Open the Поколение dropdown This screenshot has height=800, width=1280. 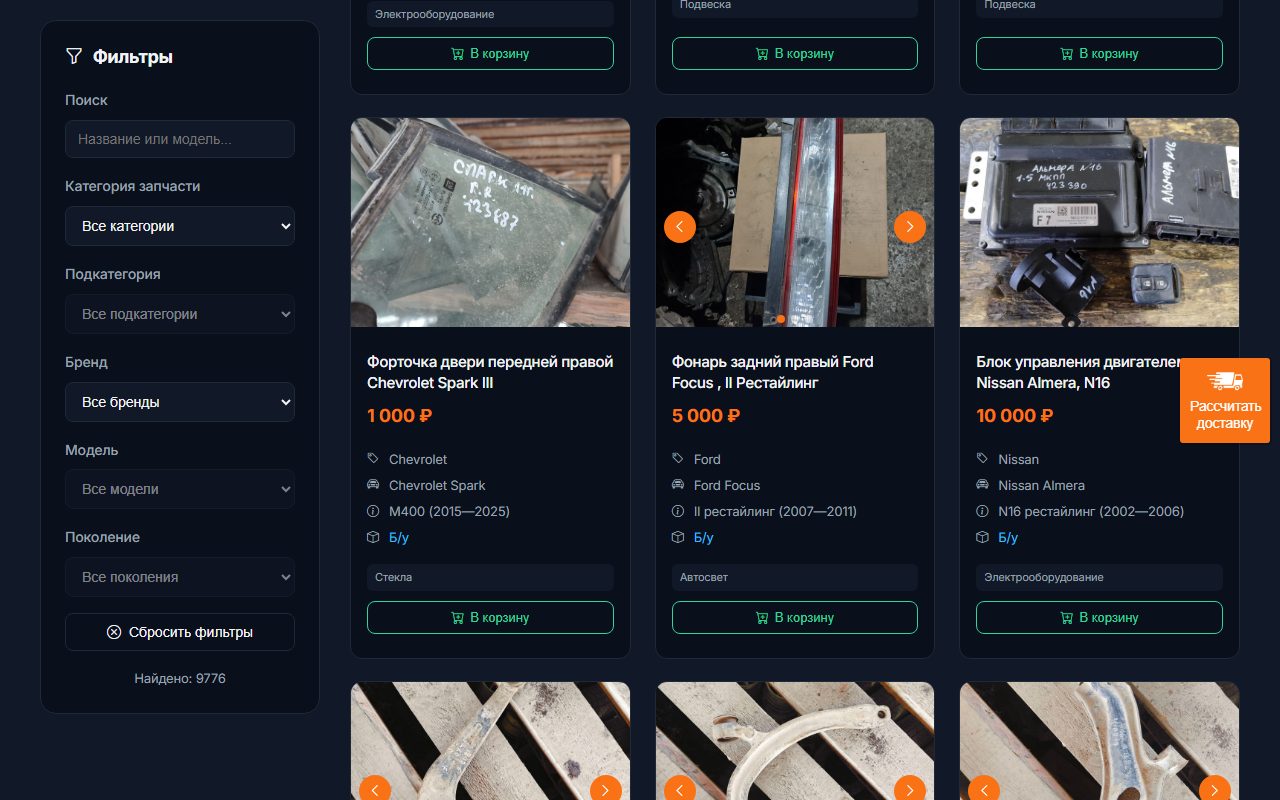click(x=180, y=577)
